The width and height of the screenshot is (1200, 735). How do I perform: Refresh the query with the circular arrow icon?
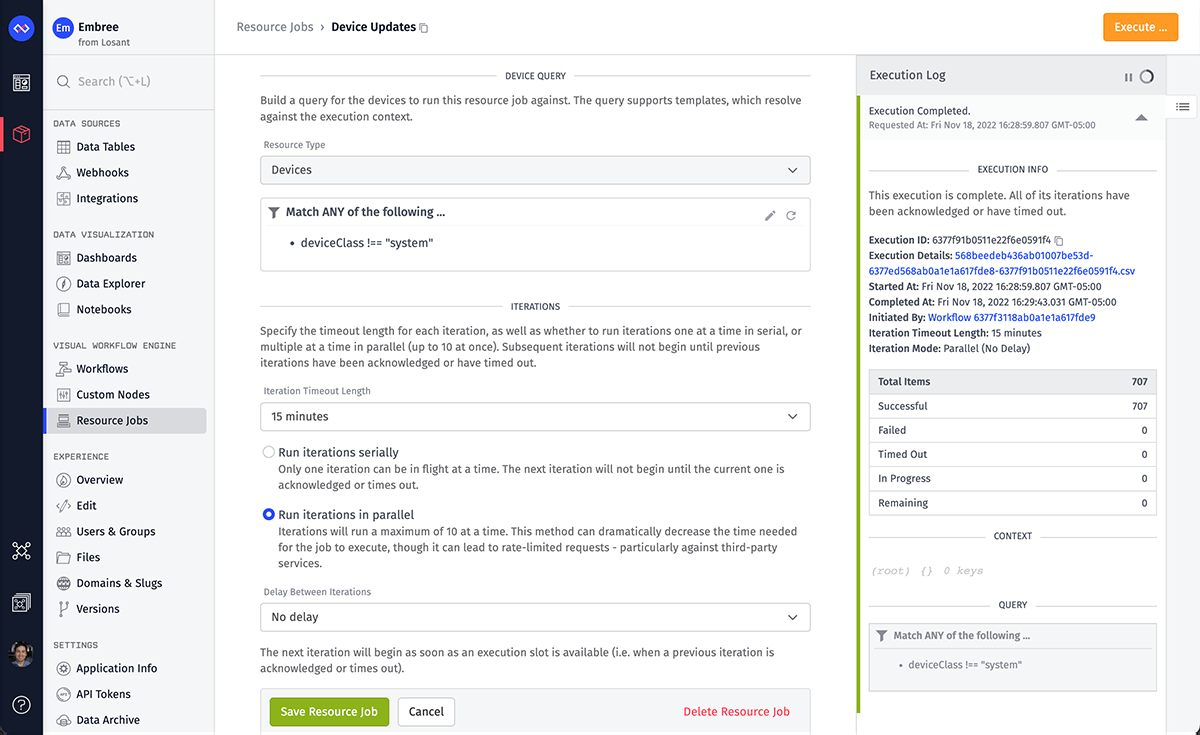(x=791, y=215)
